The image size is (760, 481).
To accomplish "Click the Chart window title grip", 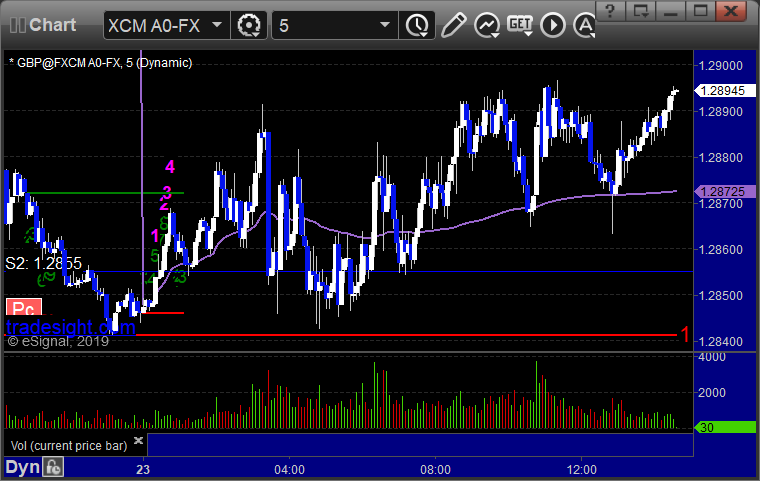I will click(x=18, y=25).
